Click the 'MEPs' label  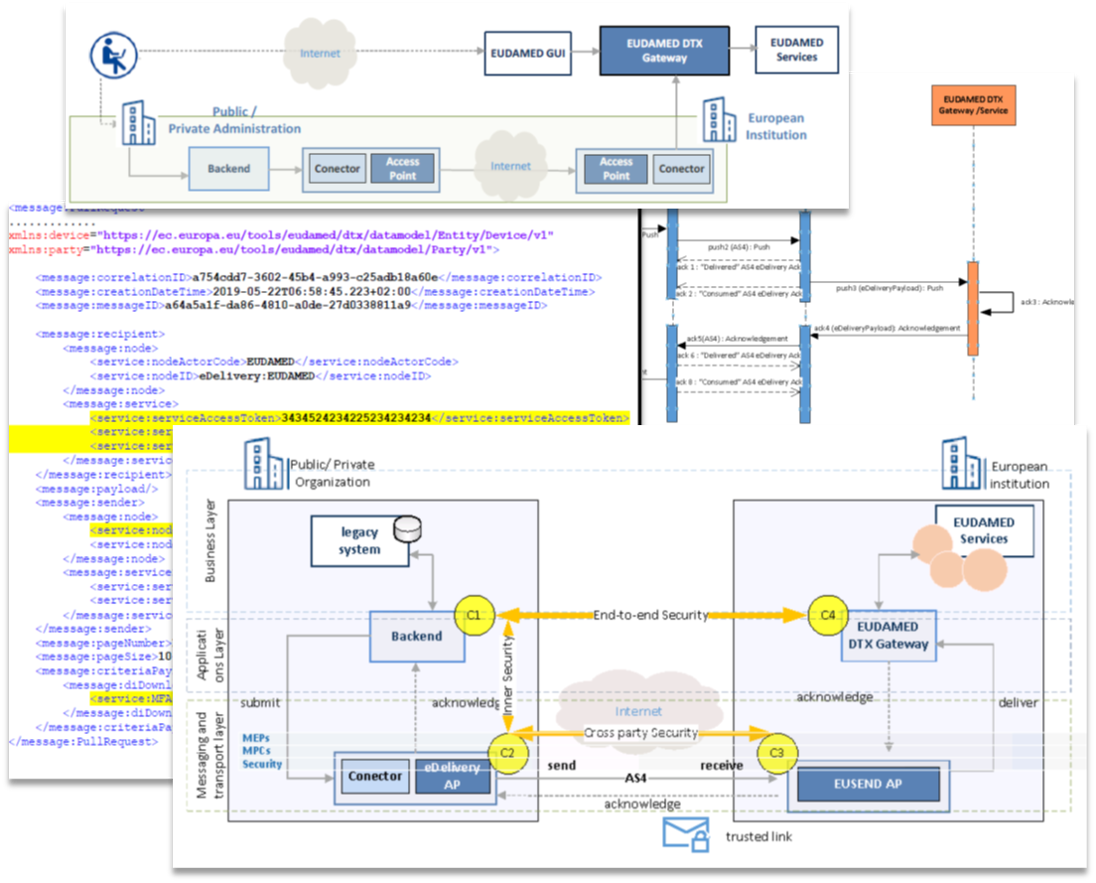(x=256, y=738)
